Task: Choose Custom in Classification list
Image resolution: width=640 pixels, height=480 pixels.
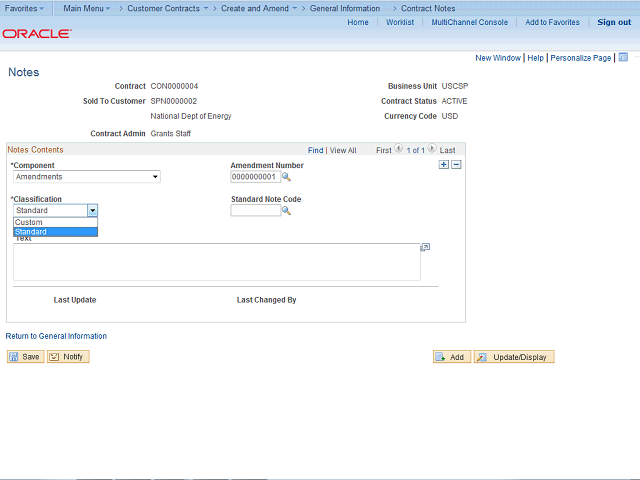Action: 56,222
